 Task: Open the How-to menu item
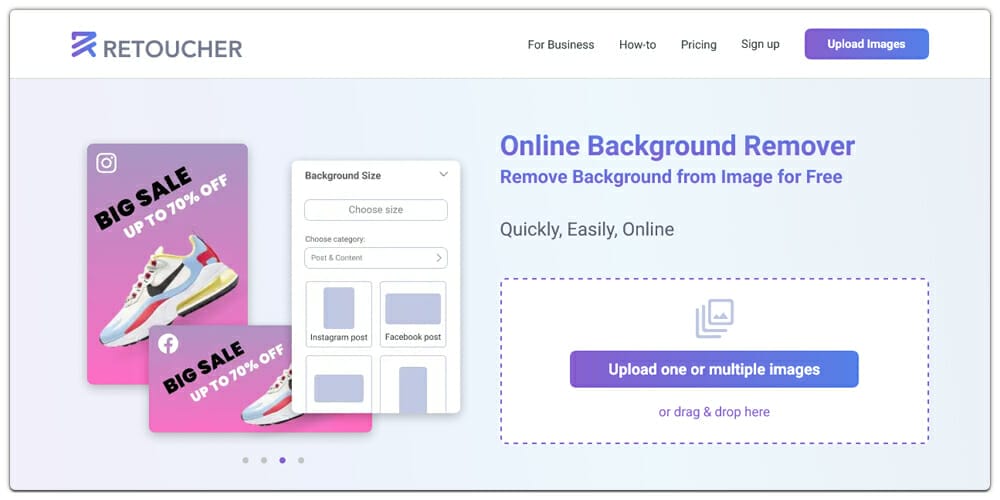point(637,45)
